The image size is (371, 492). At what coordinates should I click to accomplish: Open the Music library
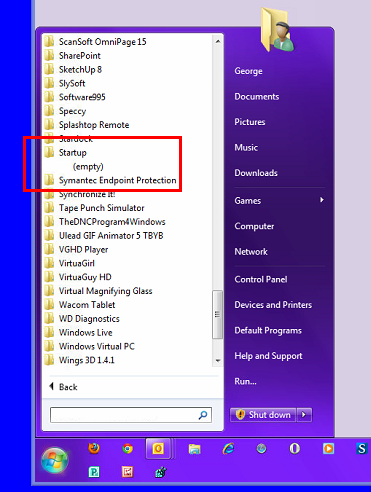246,147
